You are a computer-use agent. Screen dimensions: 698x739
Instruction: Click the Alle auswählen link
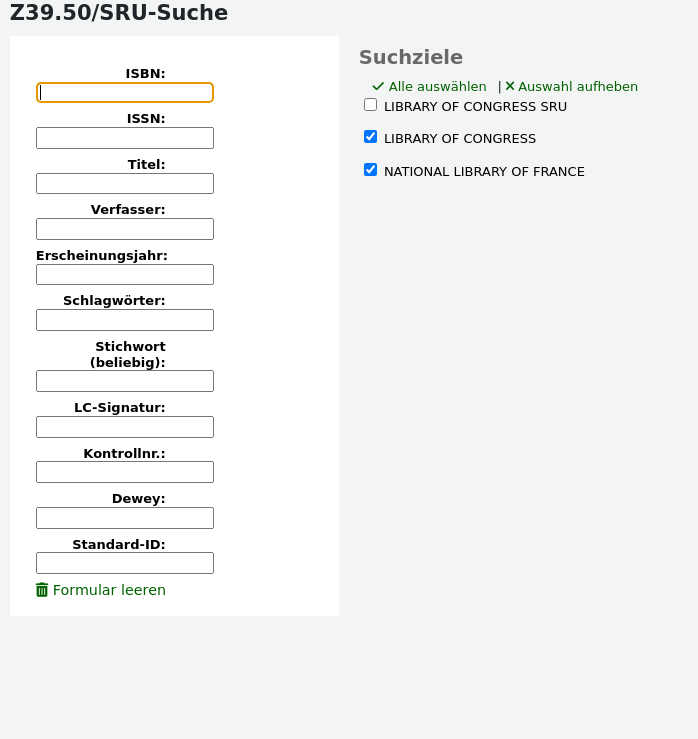point(437,87)
